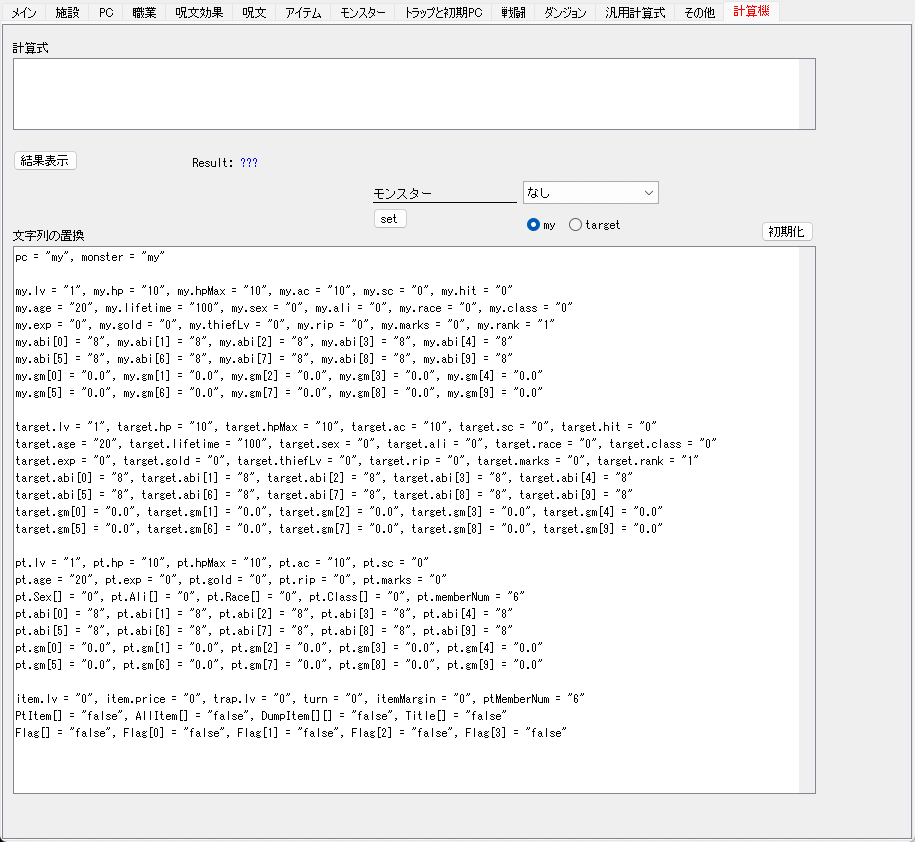915x842 pixels.
Task: Open the 施設 tab
Action: 67,12
